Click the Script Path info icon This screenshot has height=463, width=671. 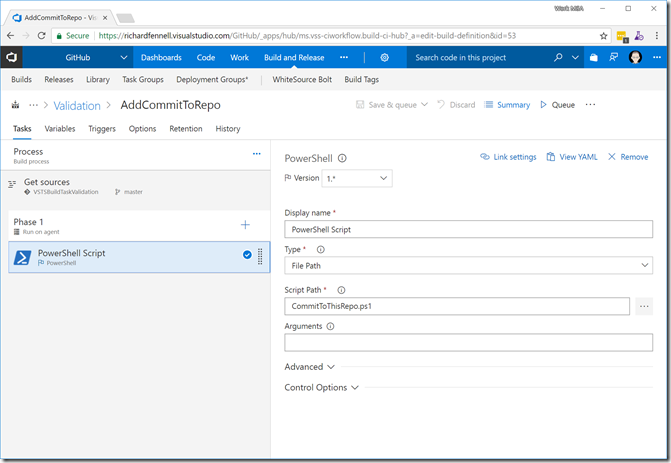coord(341,290)
